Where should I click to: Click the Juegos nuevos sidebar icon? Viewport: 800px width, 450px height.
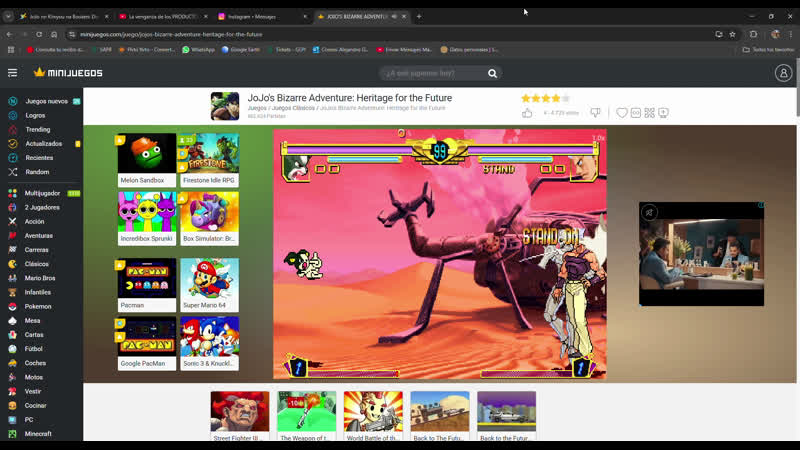coord(13,102)
